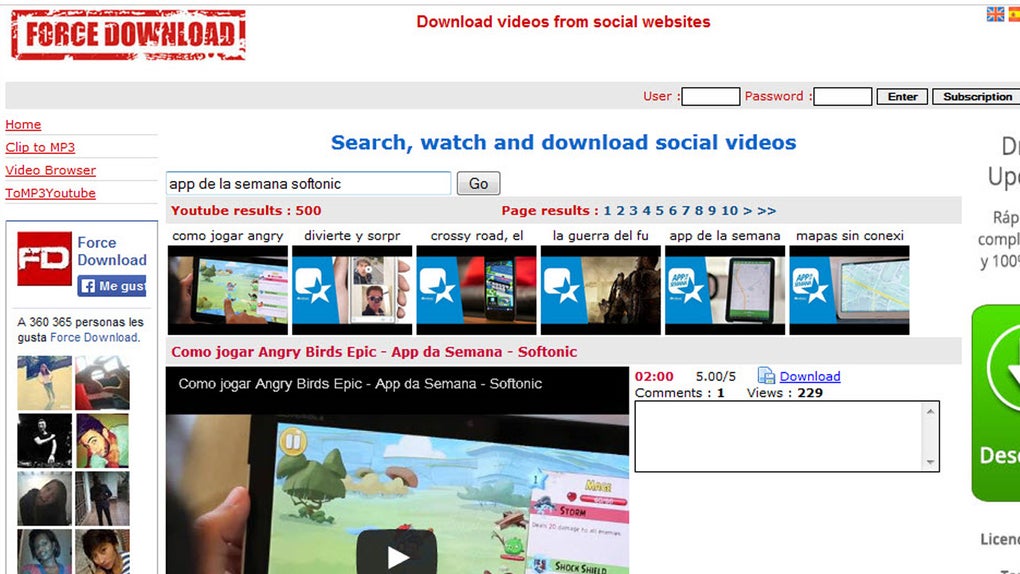Click the Go search button
This screenshot has height=574, width=1020.
[478, 184]
